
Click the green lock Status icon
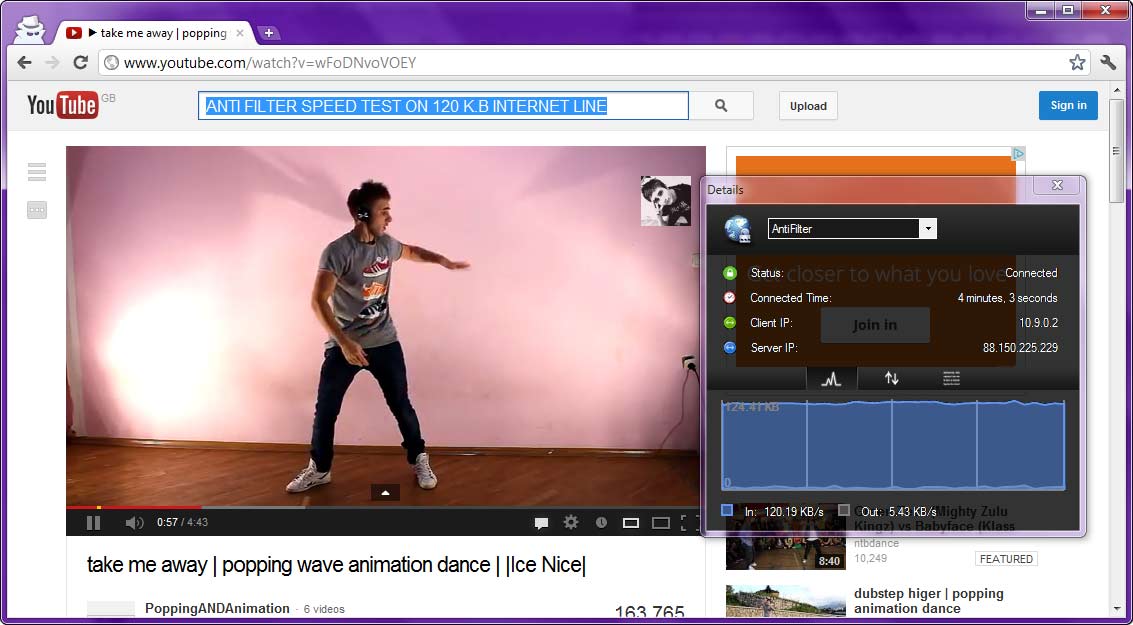730,272
